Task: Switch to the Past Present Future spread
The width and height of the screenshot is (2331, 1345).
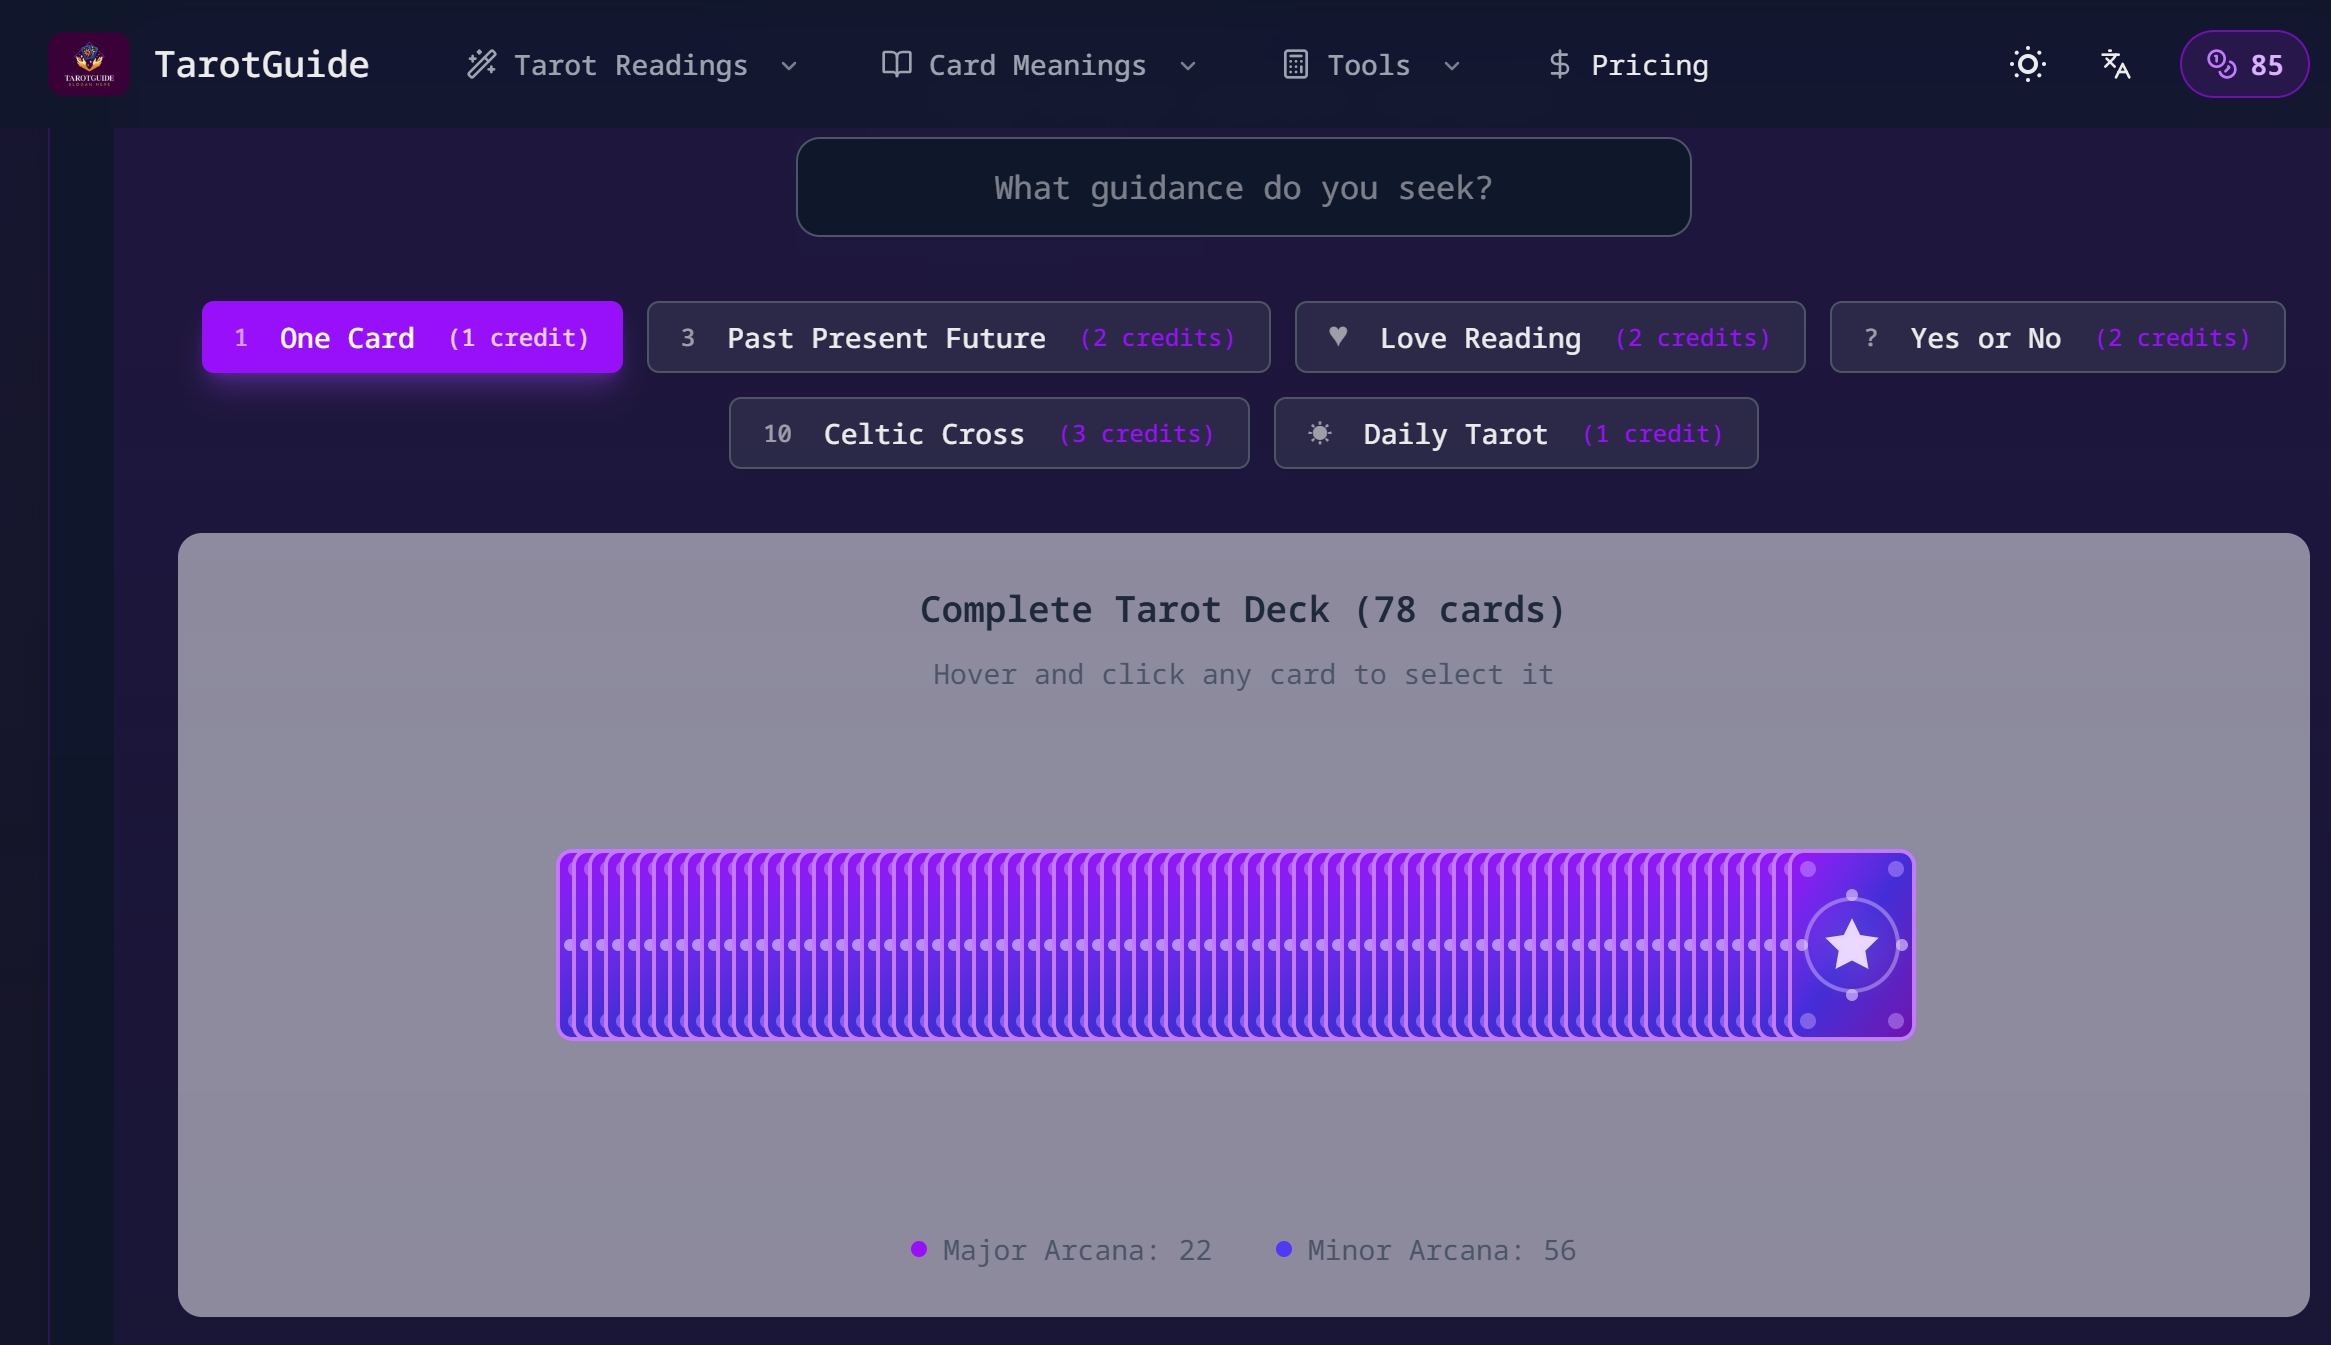Action: coord(957,337)
